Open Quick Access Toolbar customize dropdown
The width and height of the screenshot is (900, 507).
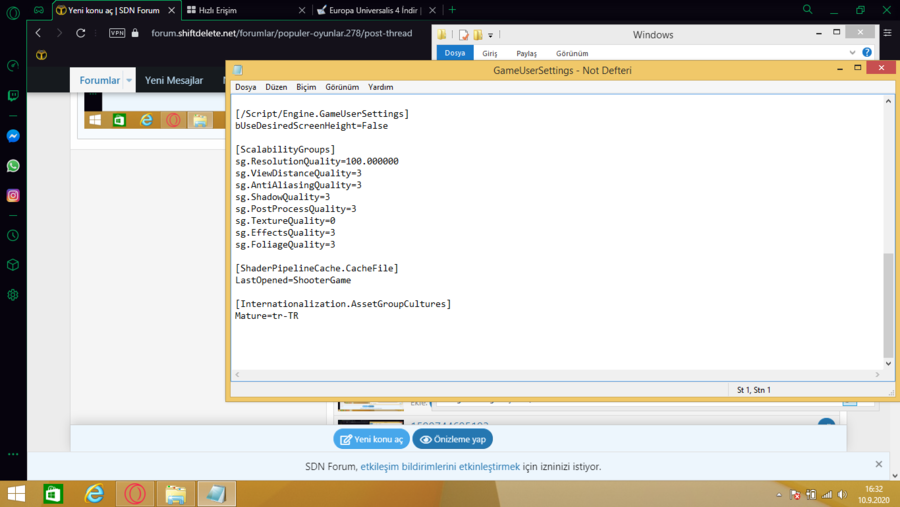(491, 35)
